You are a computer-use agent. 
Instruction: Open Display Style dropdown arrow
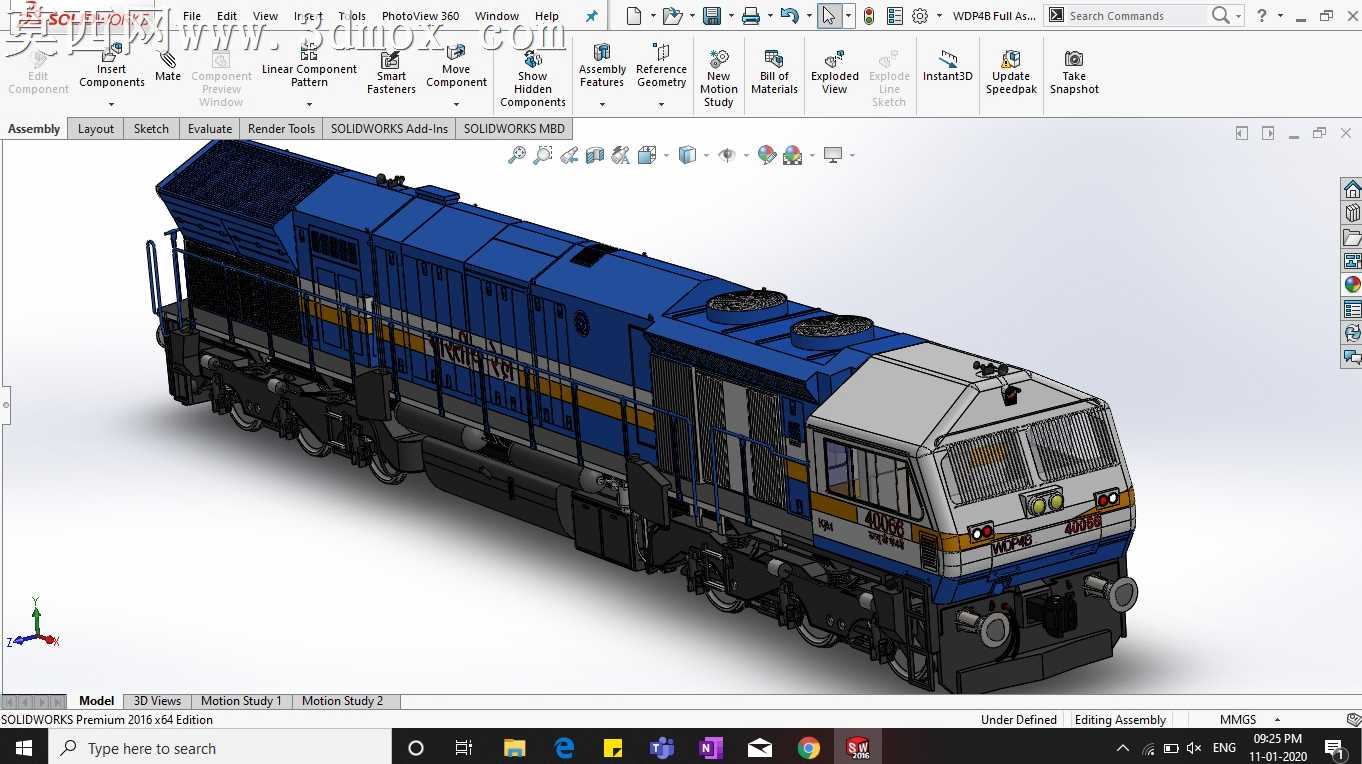point(706,155)
